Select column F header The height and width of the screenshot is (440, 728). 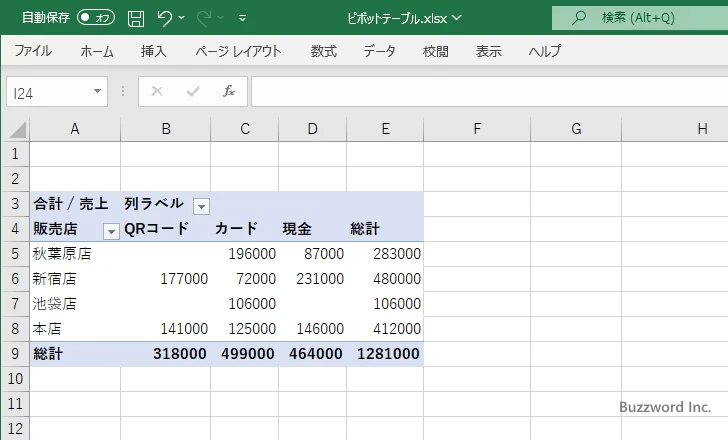(x=477, y=129)
